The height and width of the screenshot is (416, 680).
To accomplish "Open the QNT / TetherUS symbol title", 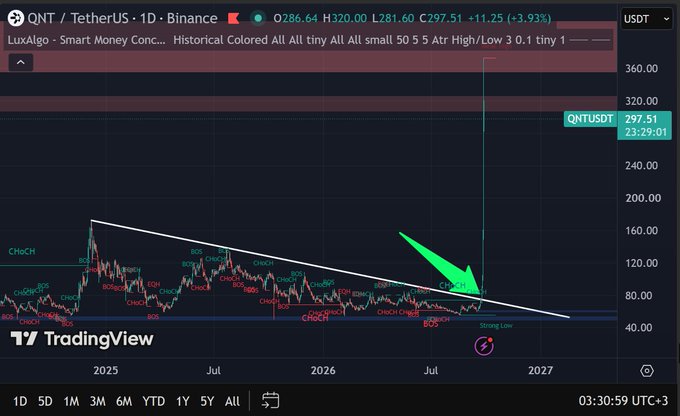I will [x=122, y=18].
